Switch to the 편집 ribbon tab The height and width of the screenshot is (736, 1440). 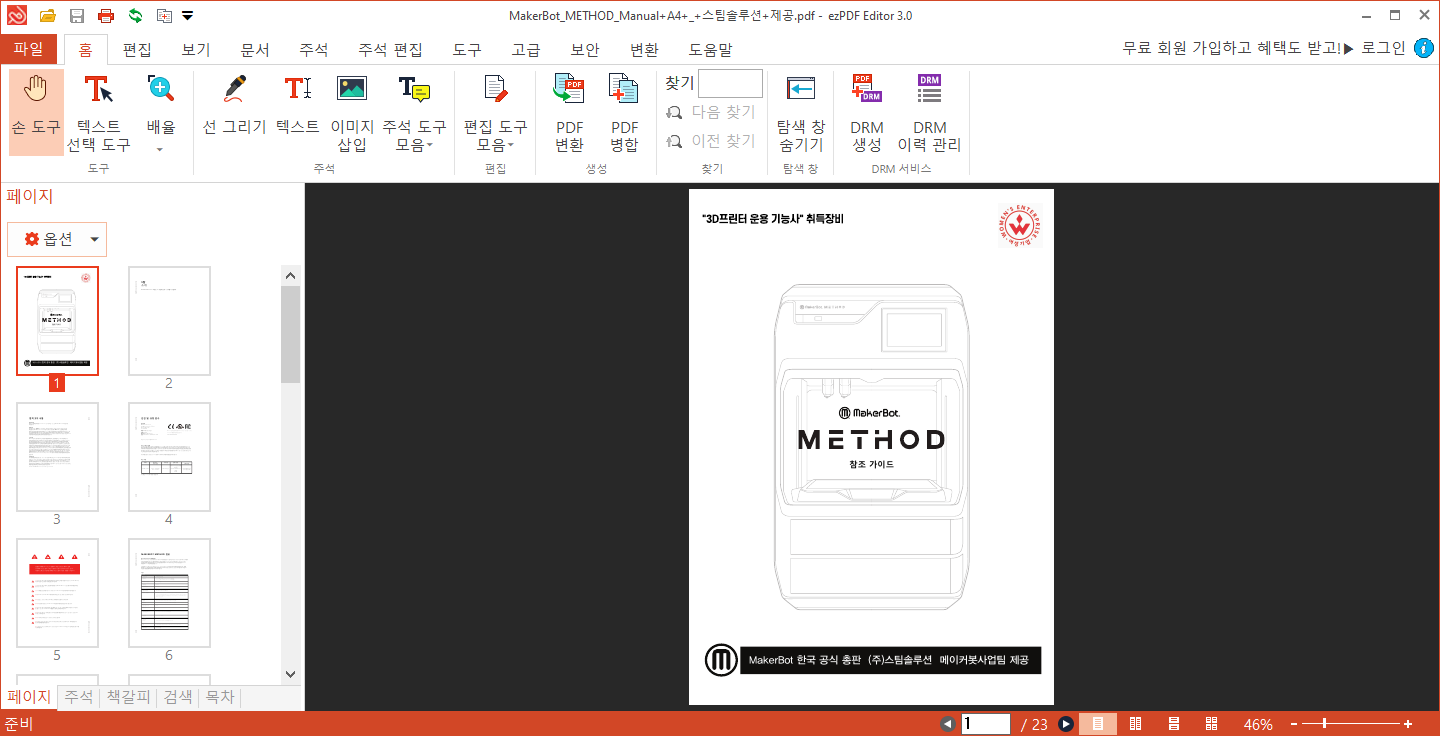[137, 49]
